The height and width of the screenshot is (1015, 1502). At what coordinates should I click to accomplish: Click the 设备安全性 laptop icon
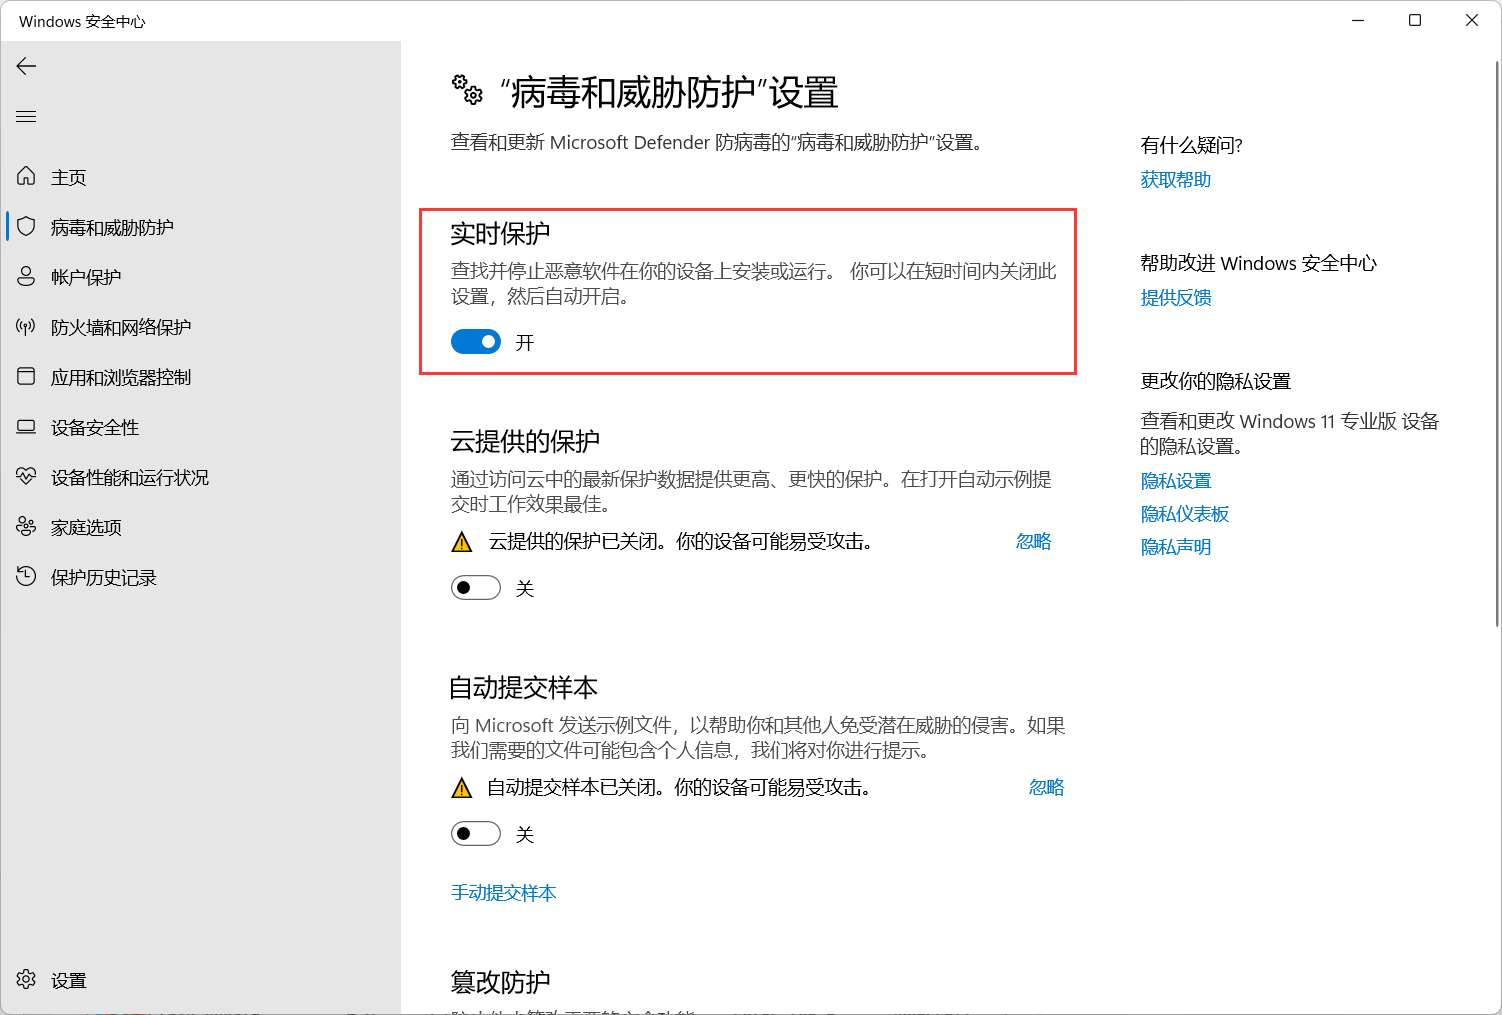26,427
